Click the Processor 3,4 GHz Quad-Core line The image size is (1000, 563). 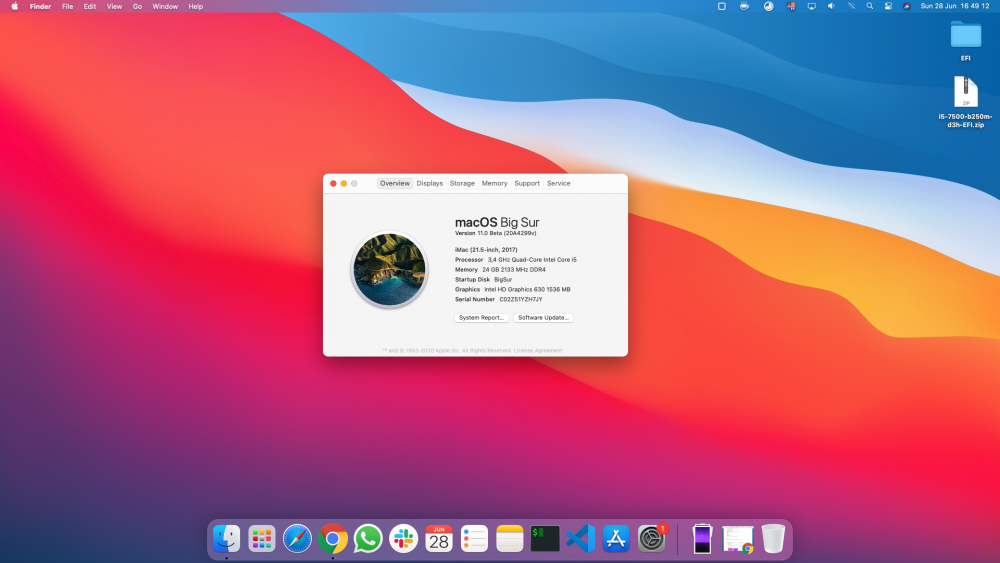(515, 260)
